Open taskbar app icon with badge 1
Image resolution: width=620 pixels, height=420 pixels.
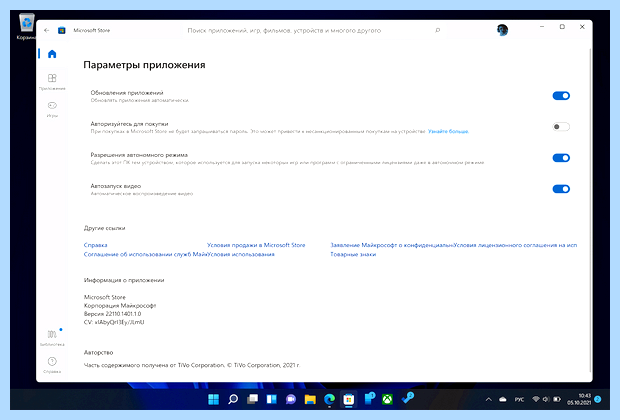pyautogui.click(x=369, y=399)
